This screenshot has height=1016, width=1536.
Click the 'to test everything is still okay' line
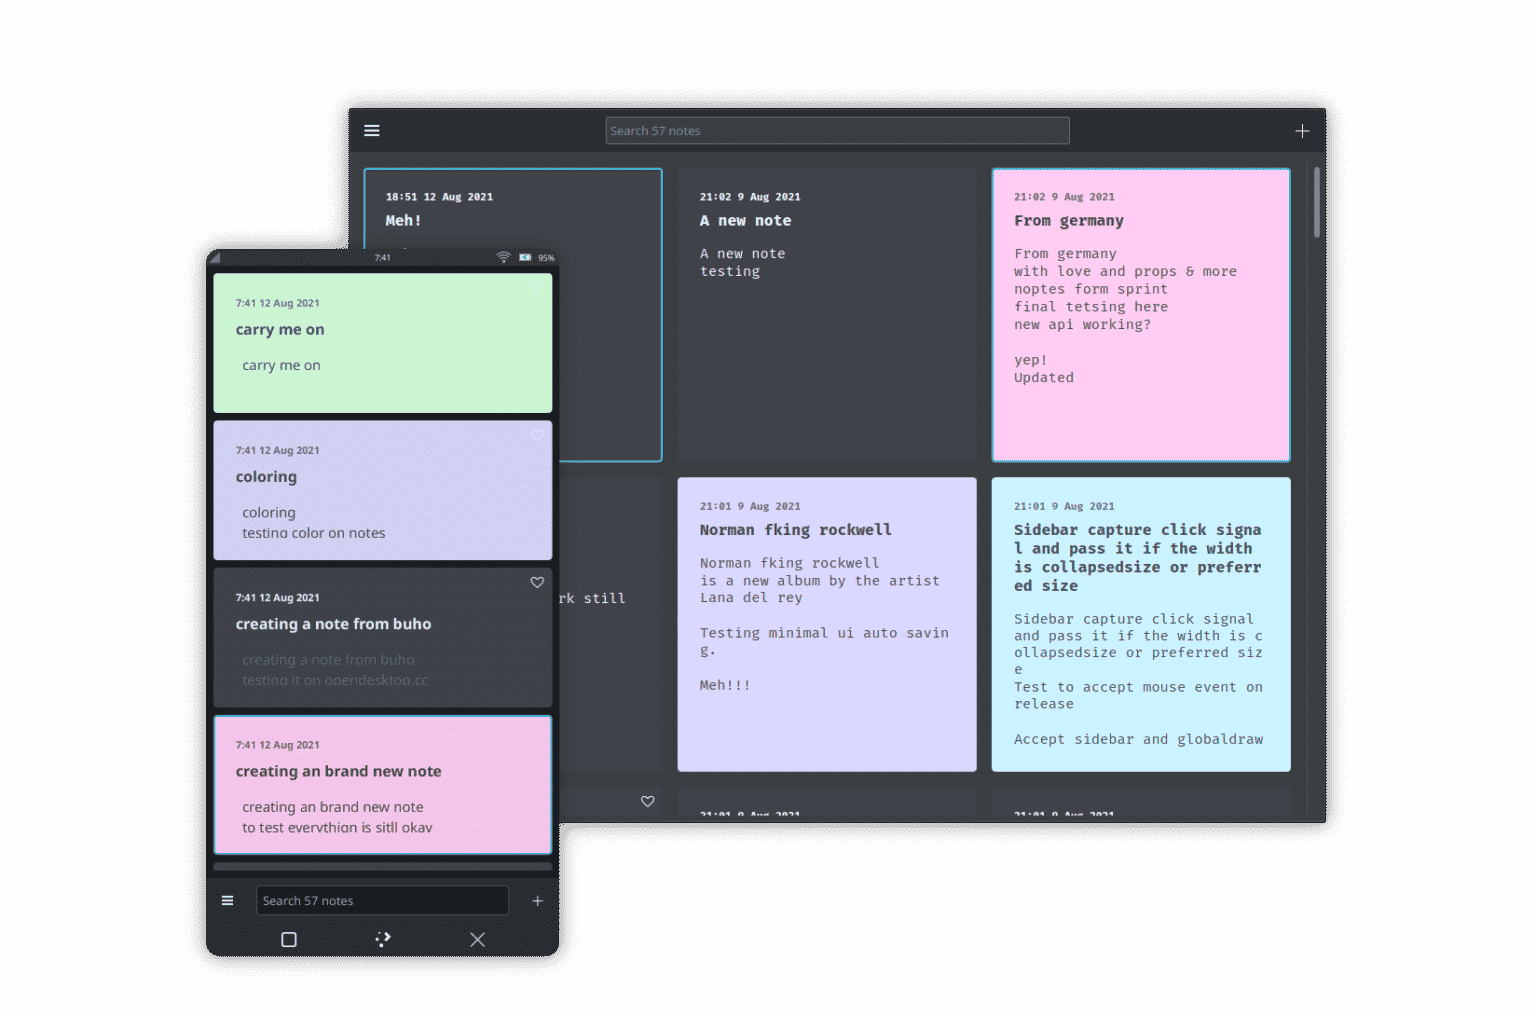[x=337, y=828]
